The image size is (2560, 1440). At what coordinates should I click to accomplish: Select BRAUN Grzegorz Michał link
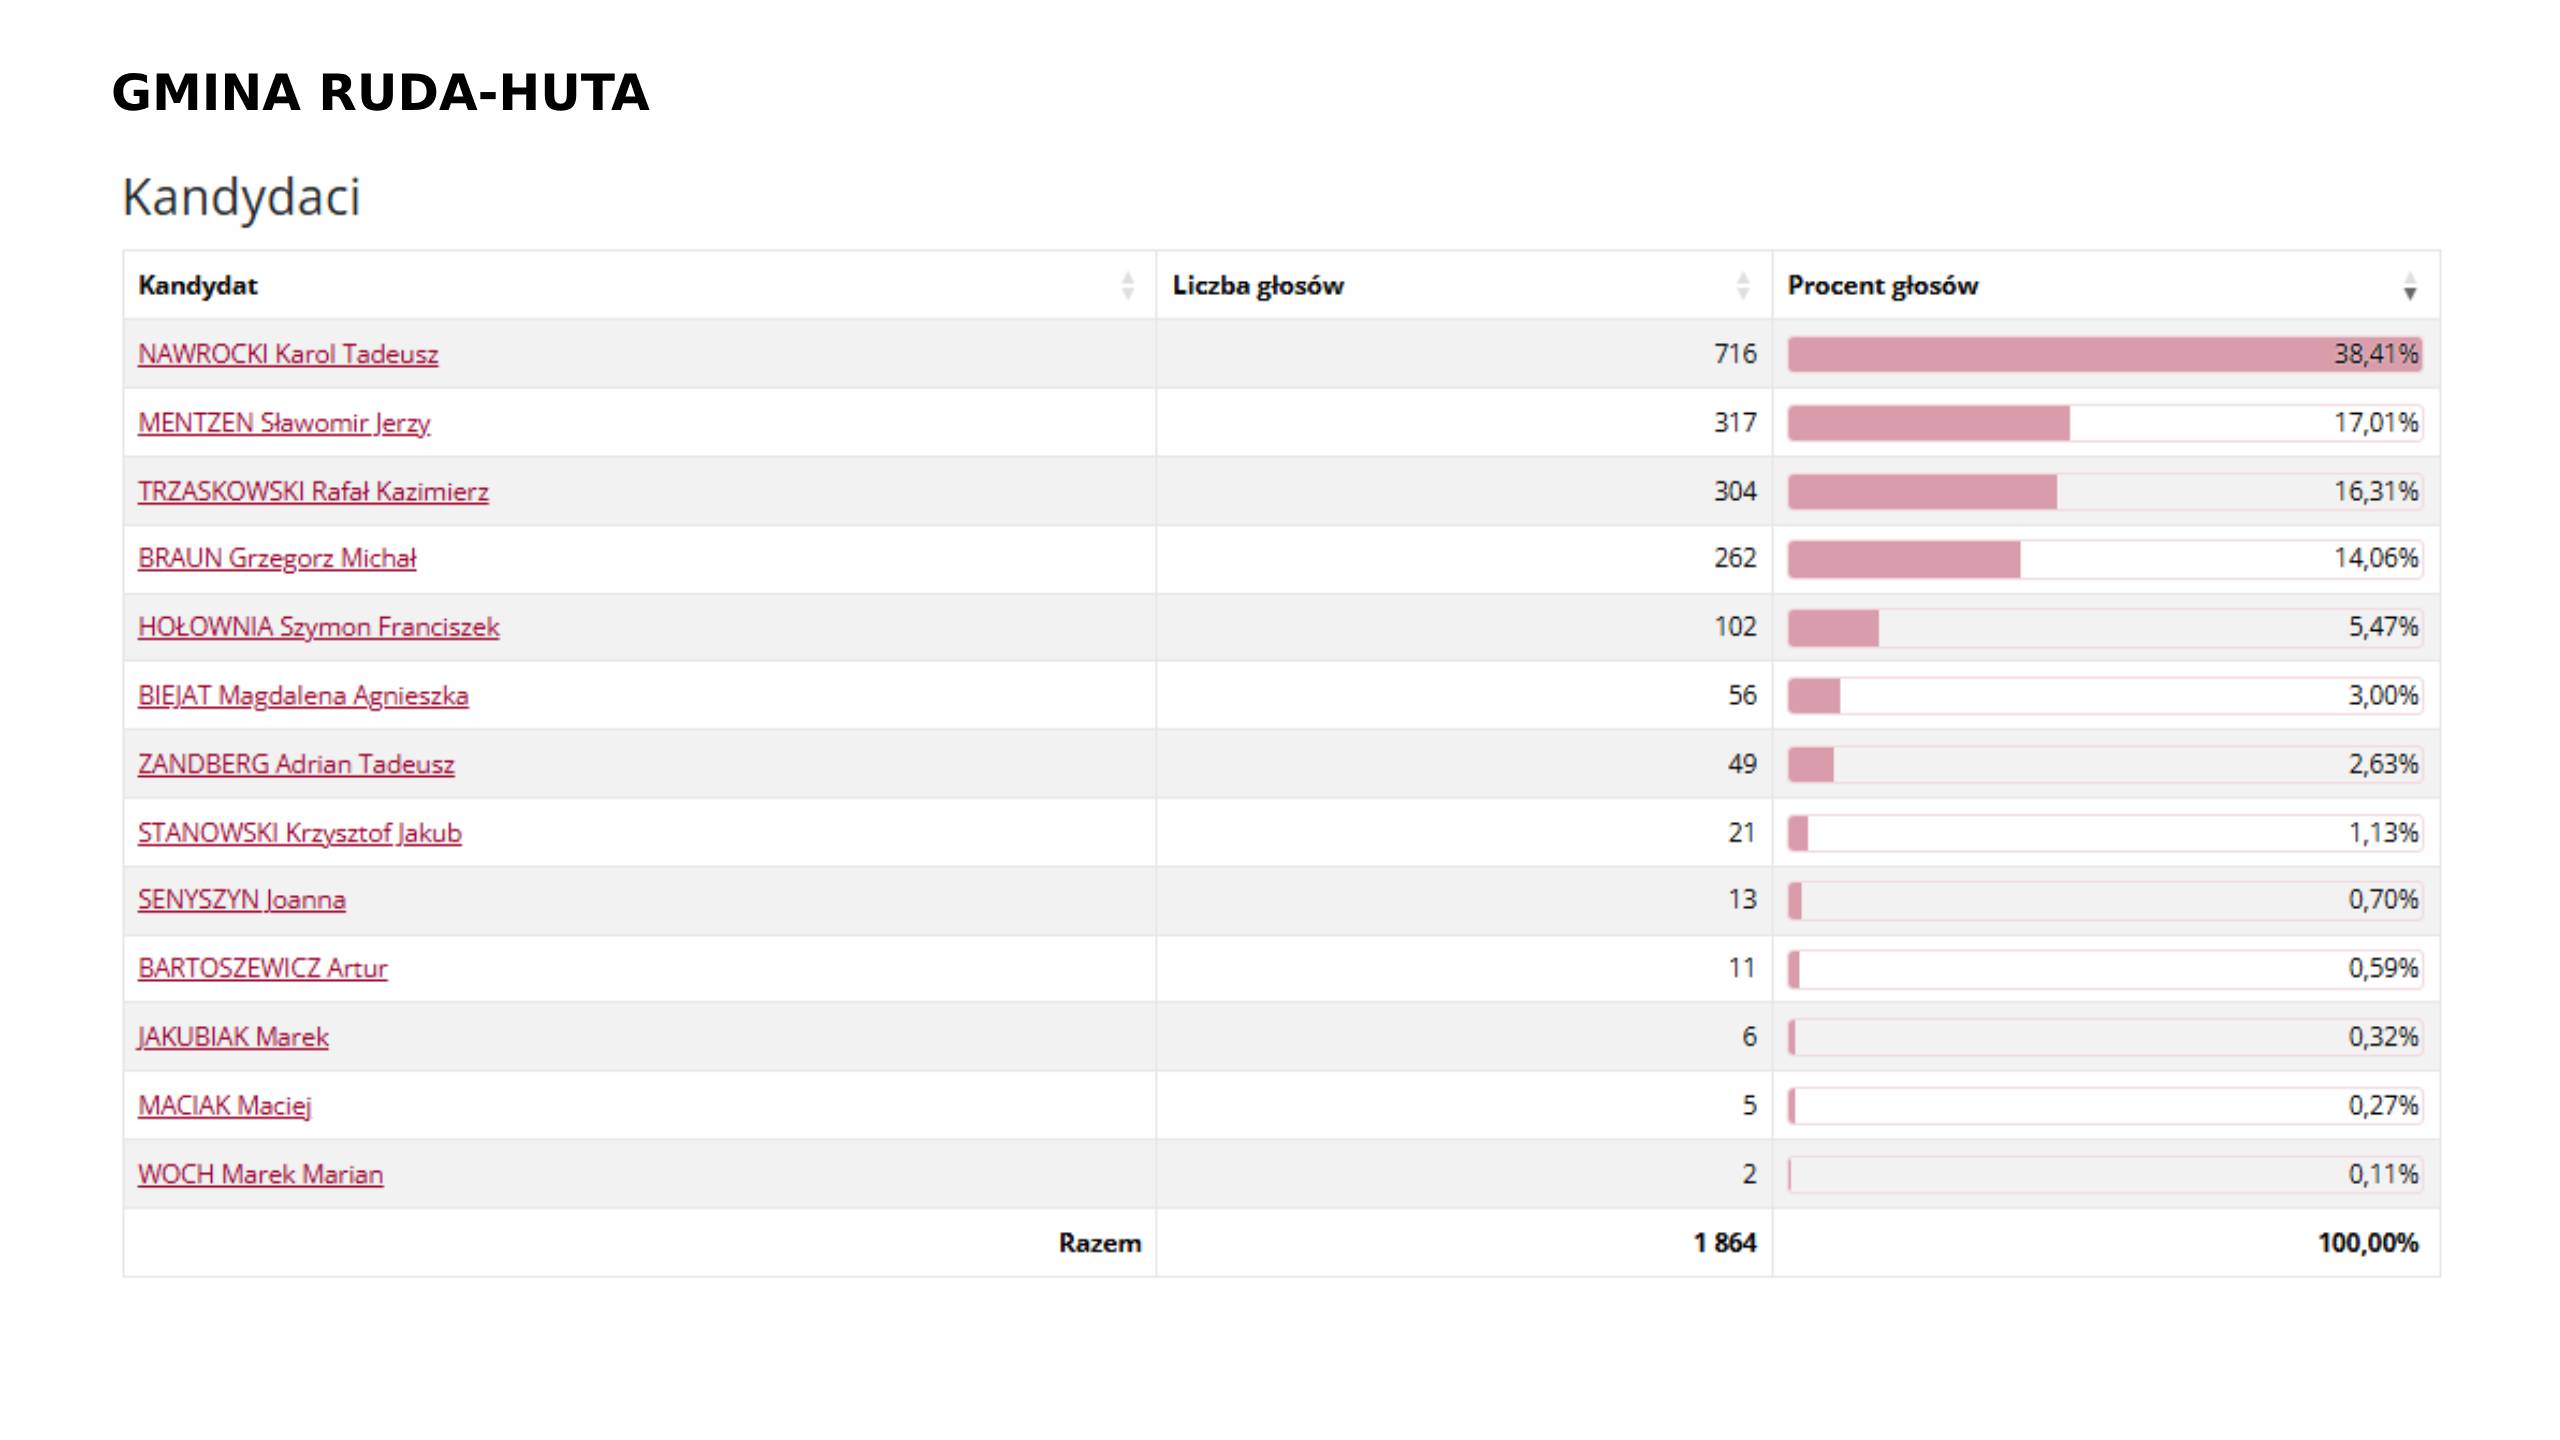(x=277, y=558)
